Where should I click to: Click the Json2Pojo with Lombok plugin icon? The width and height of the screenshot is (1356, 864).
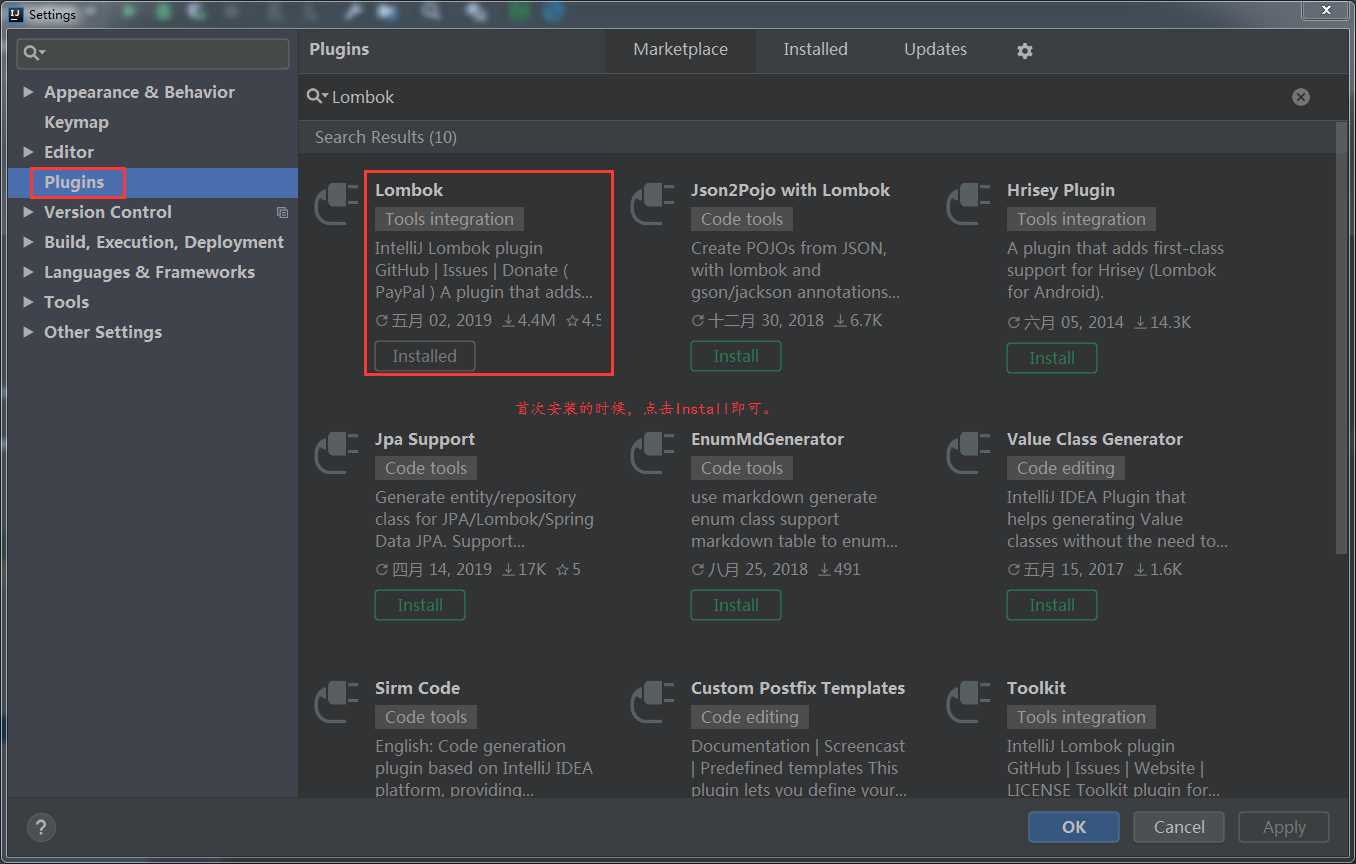(652, 203)
